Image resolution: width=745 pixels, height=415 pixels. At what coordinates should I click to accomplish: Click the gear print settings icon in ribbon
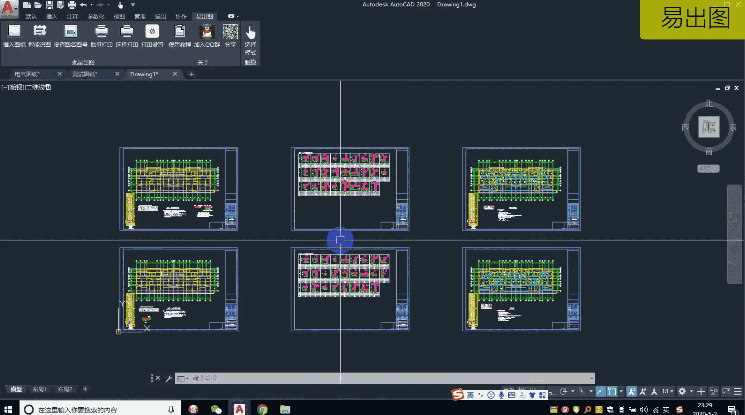pos(153,32)
